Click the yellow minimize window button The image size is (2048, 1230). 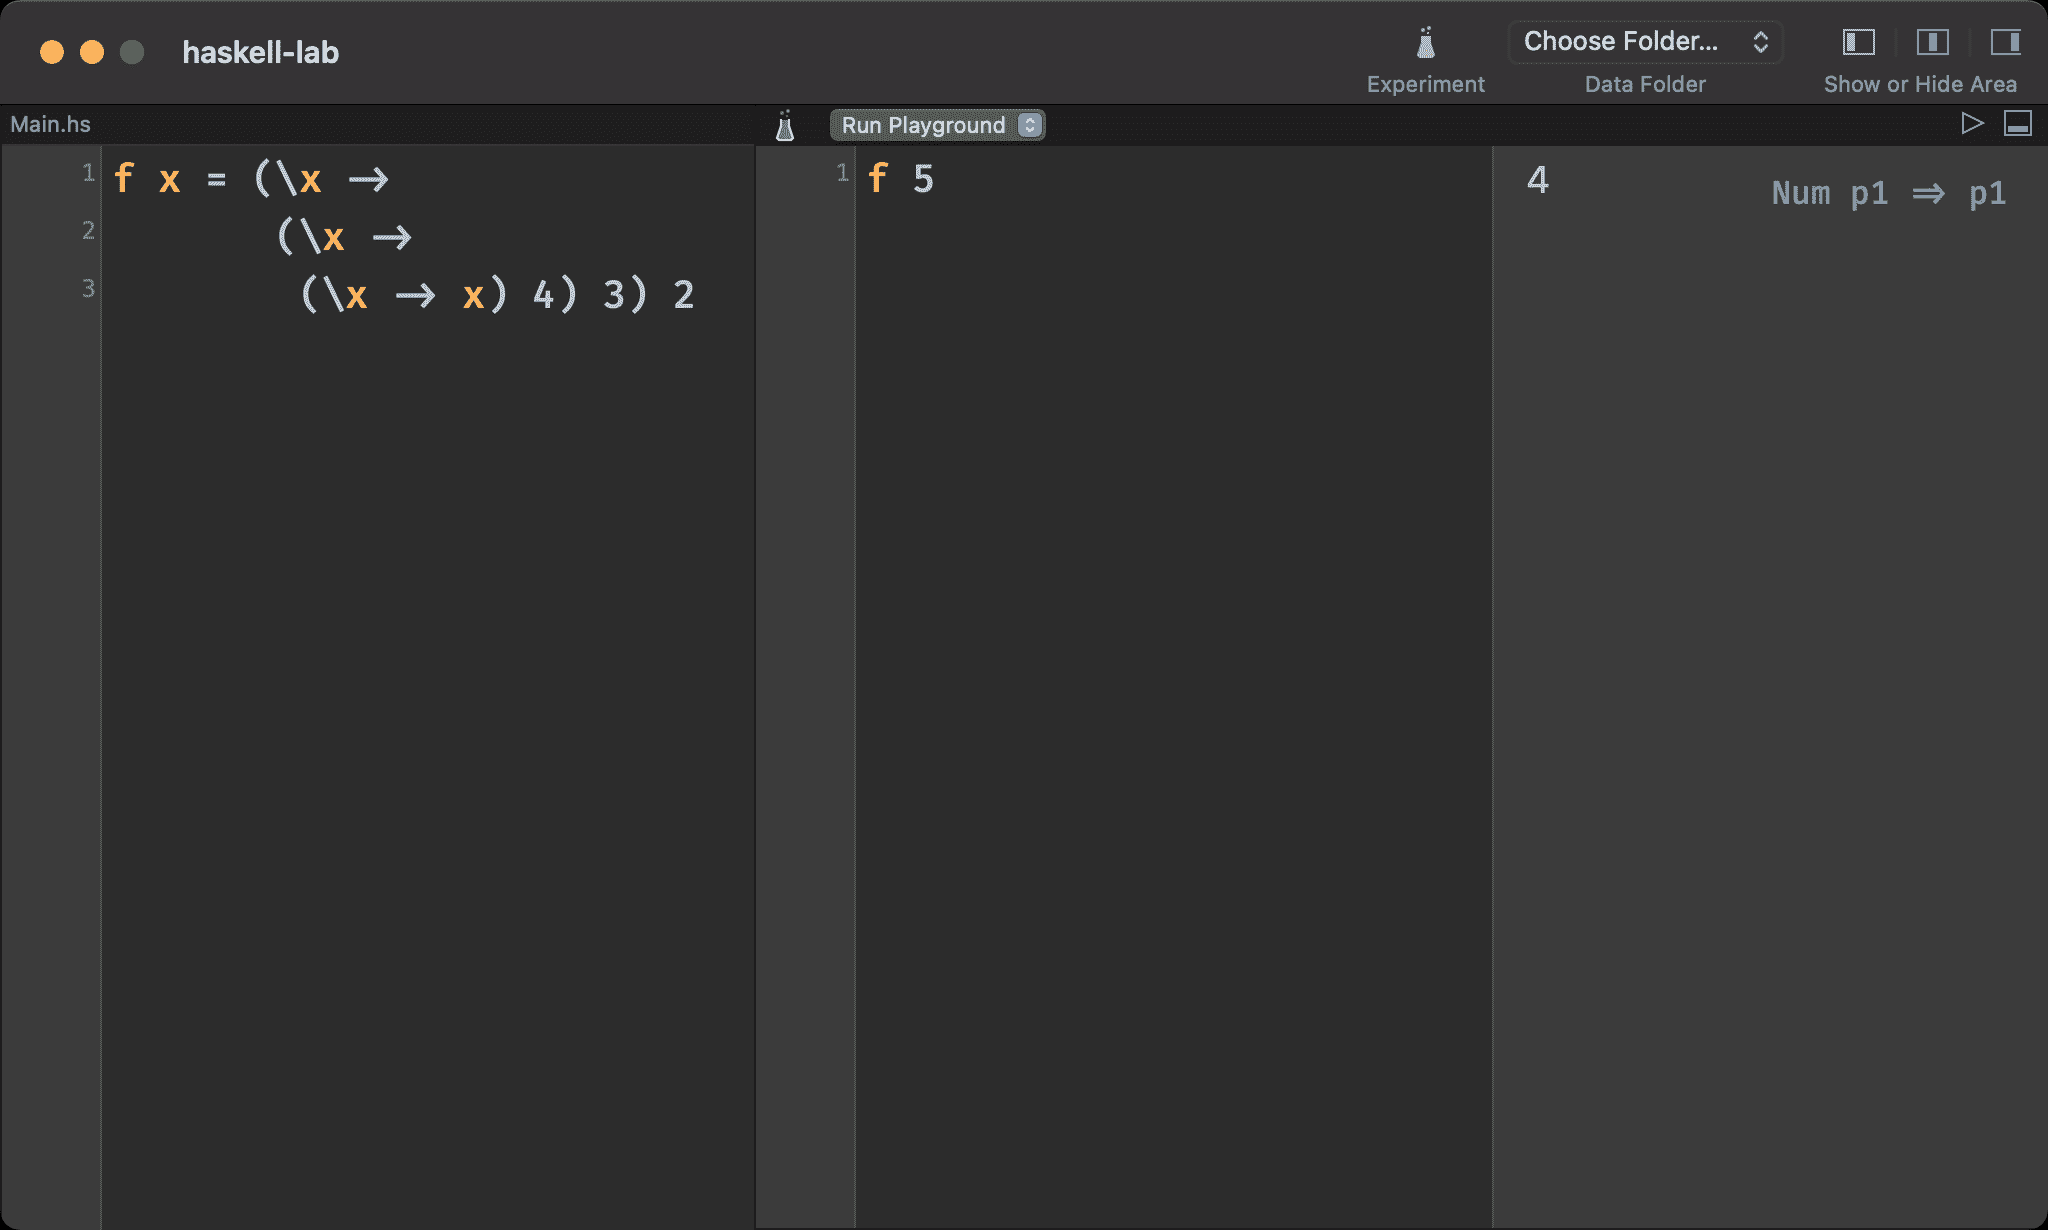[92, 52]
